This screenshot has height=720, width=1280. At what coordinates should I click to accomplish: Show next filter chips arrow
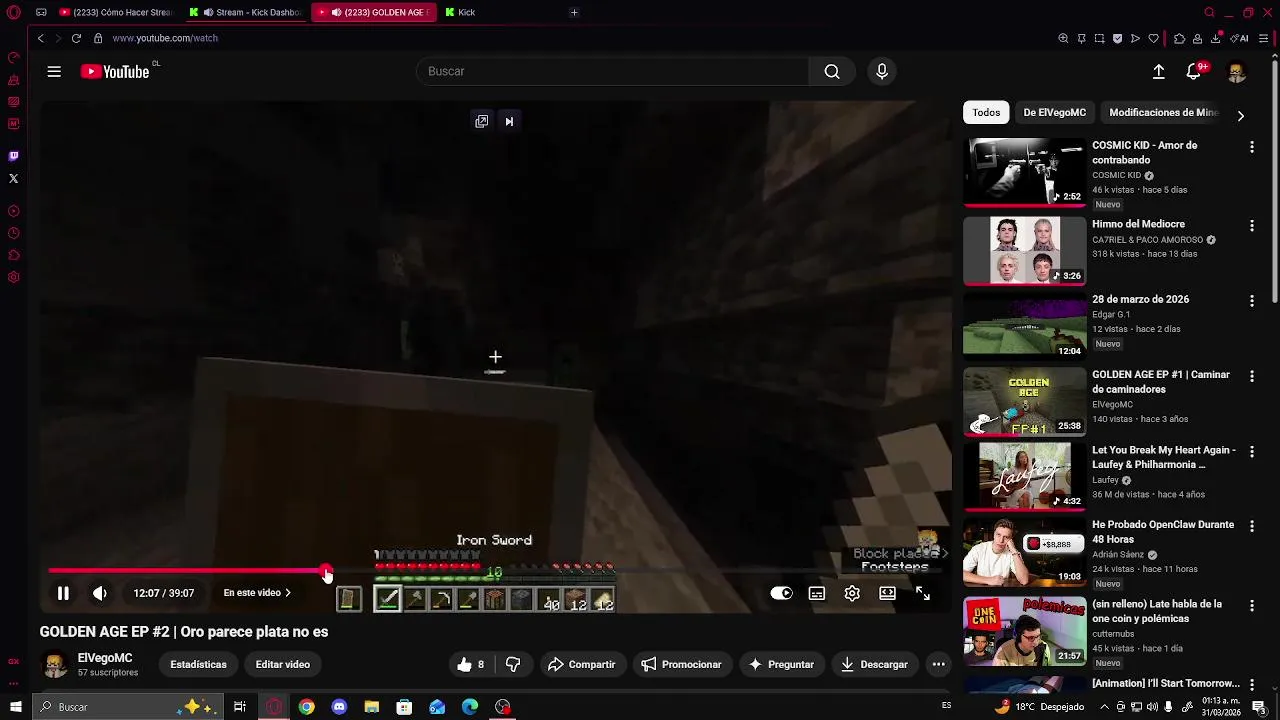pos(1240,115)
